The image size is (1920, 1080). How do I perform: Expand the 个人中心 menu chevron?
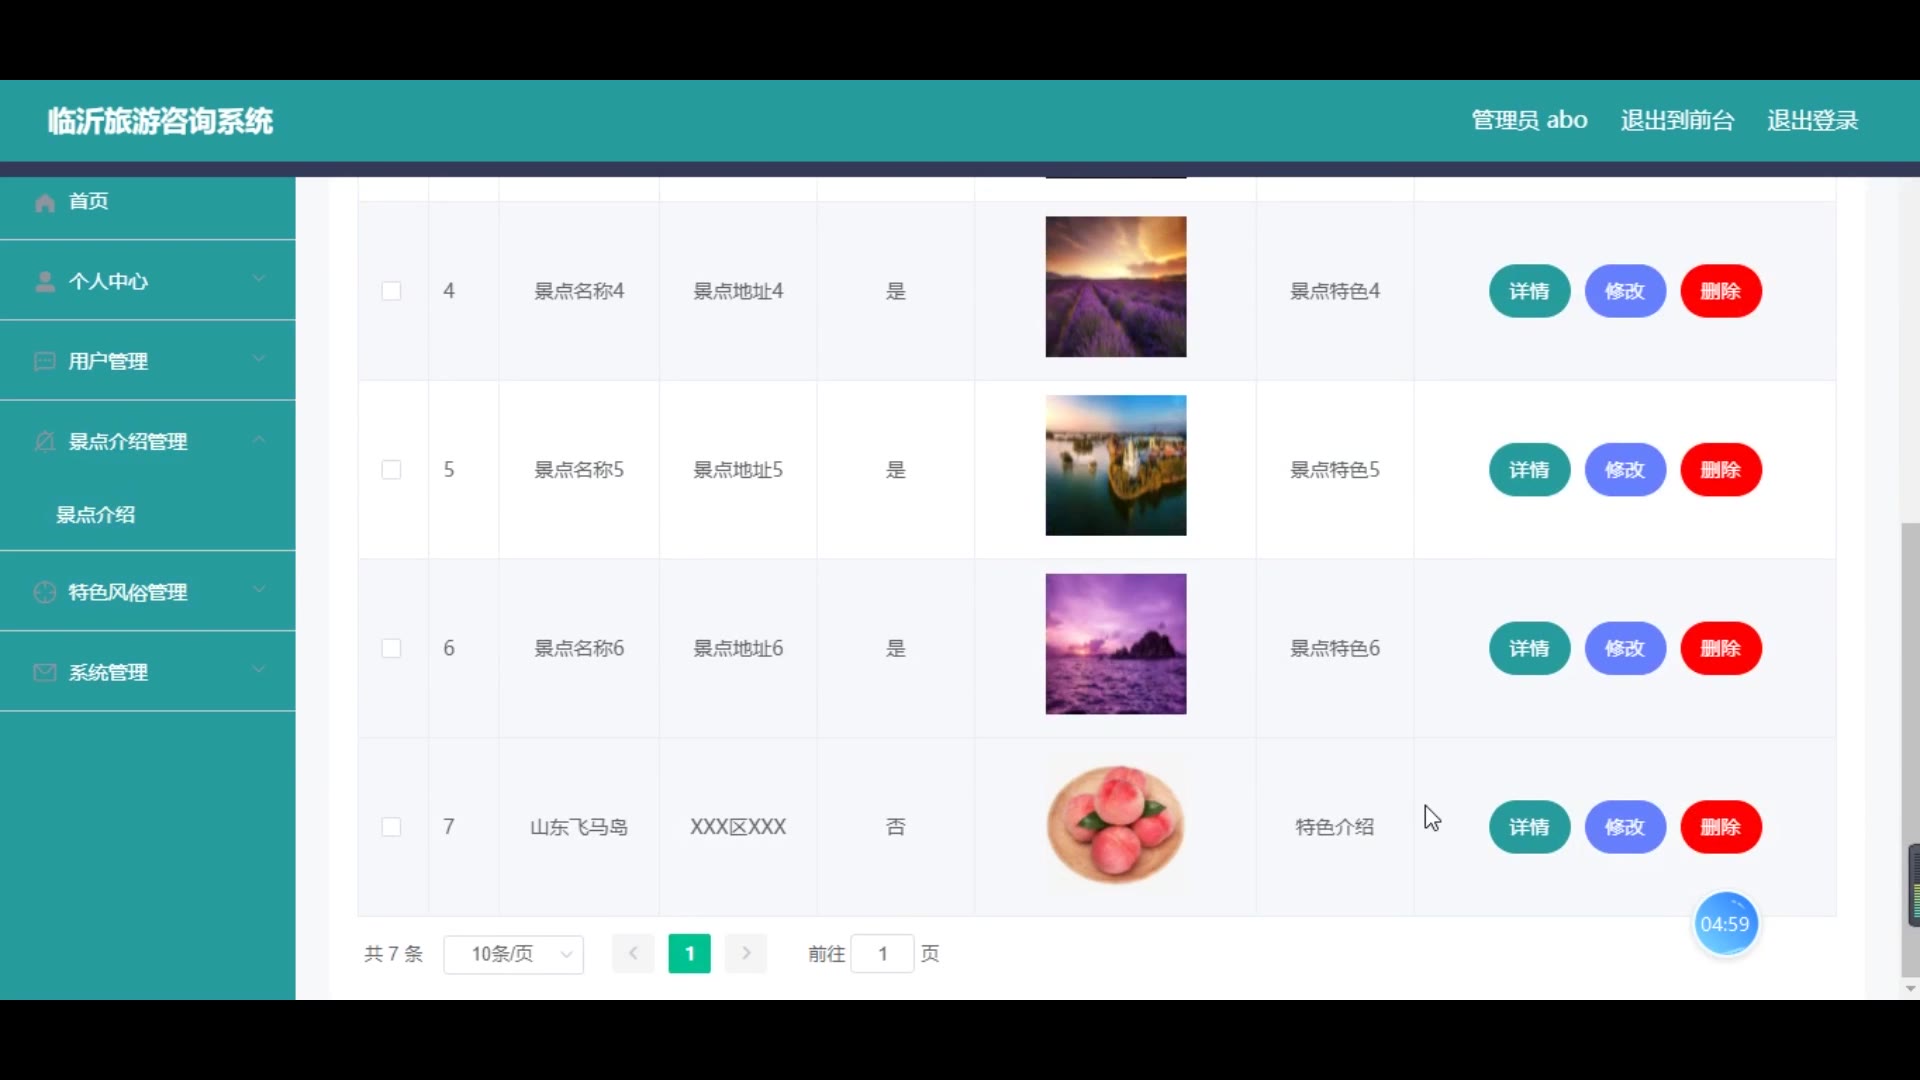pyautogui.click(x=259, y=279)
